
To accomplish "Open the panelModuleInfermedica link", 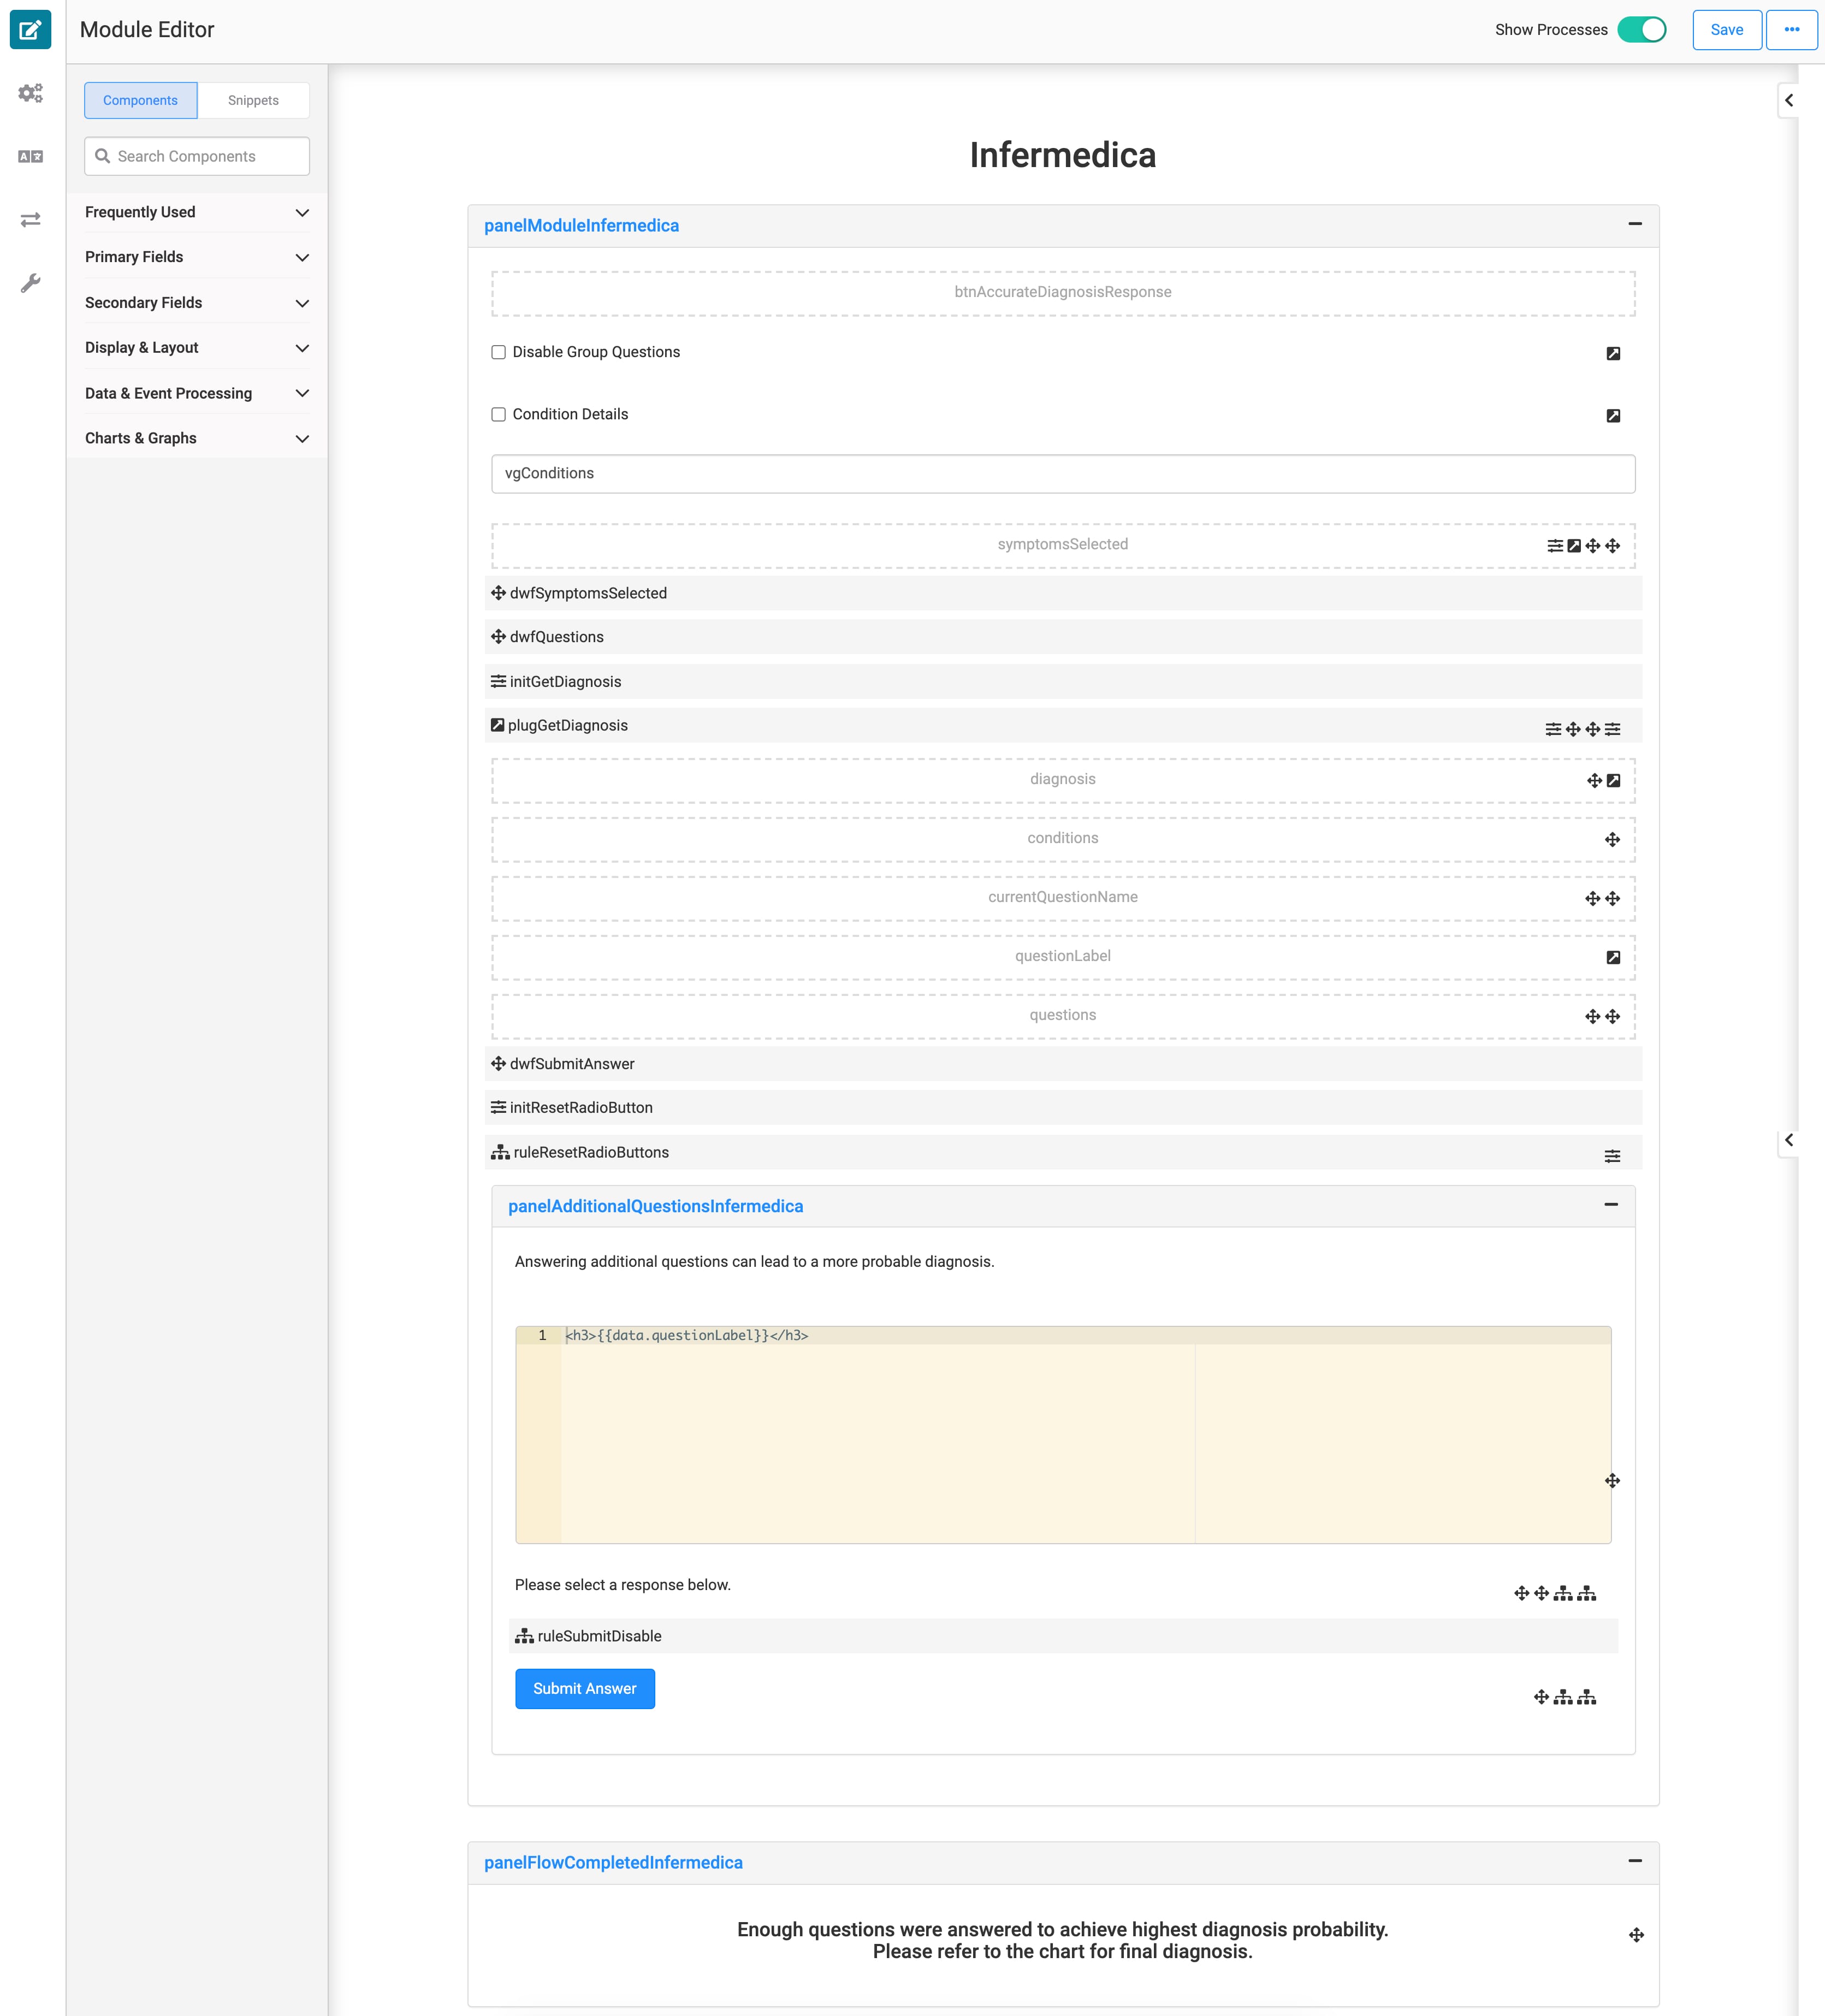I will (582, 225).
